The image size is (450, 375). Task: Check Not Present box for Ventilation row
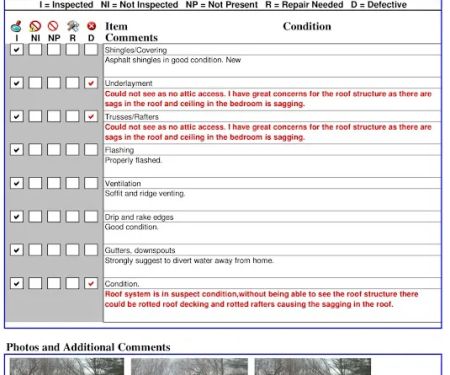[x=54, y=183]
